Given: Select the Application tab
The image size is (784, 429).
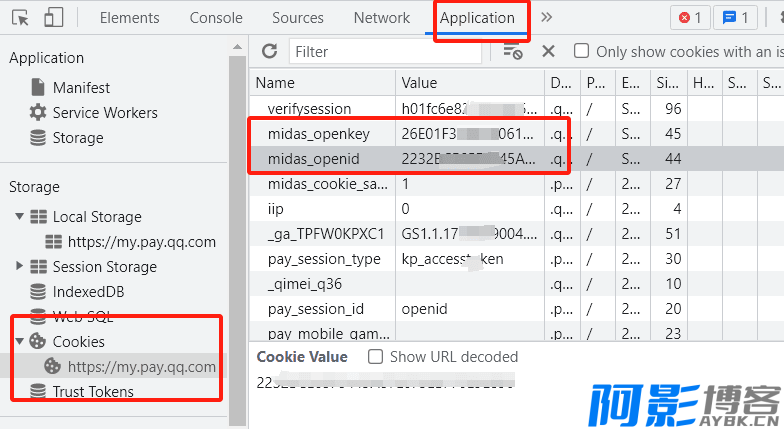Looking at the screenshot, I should click(477, 18).
